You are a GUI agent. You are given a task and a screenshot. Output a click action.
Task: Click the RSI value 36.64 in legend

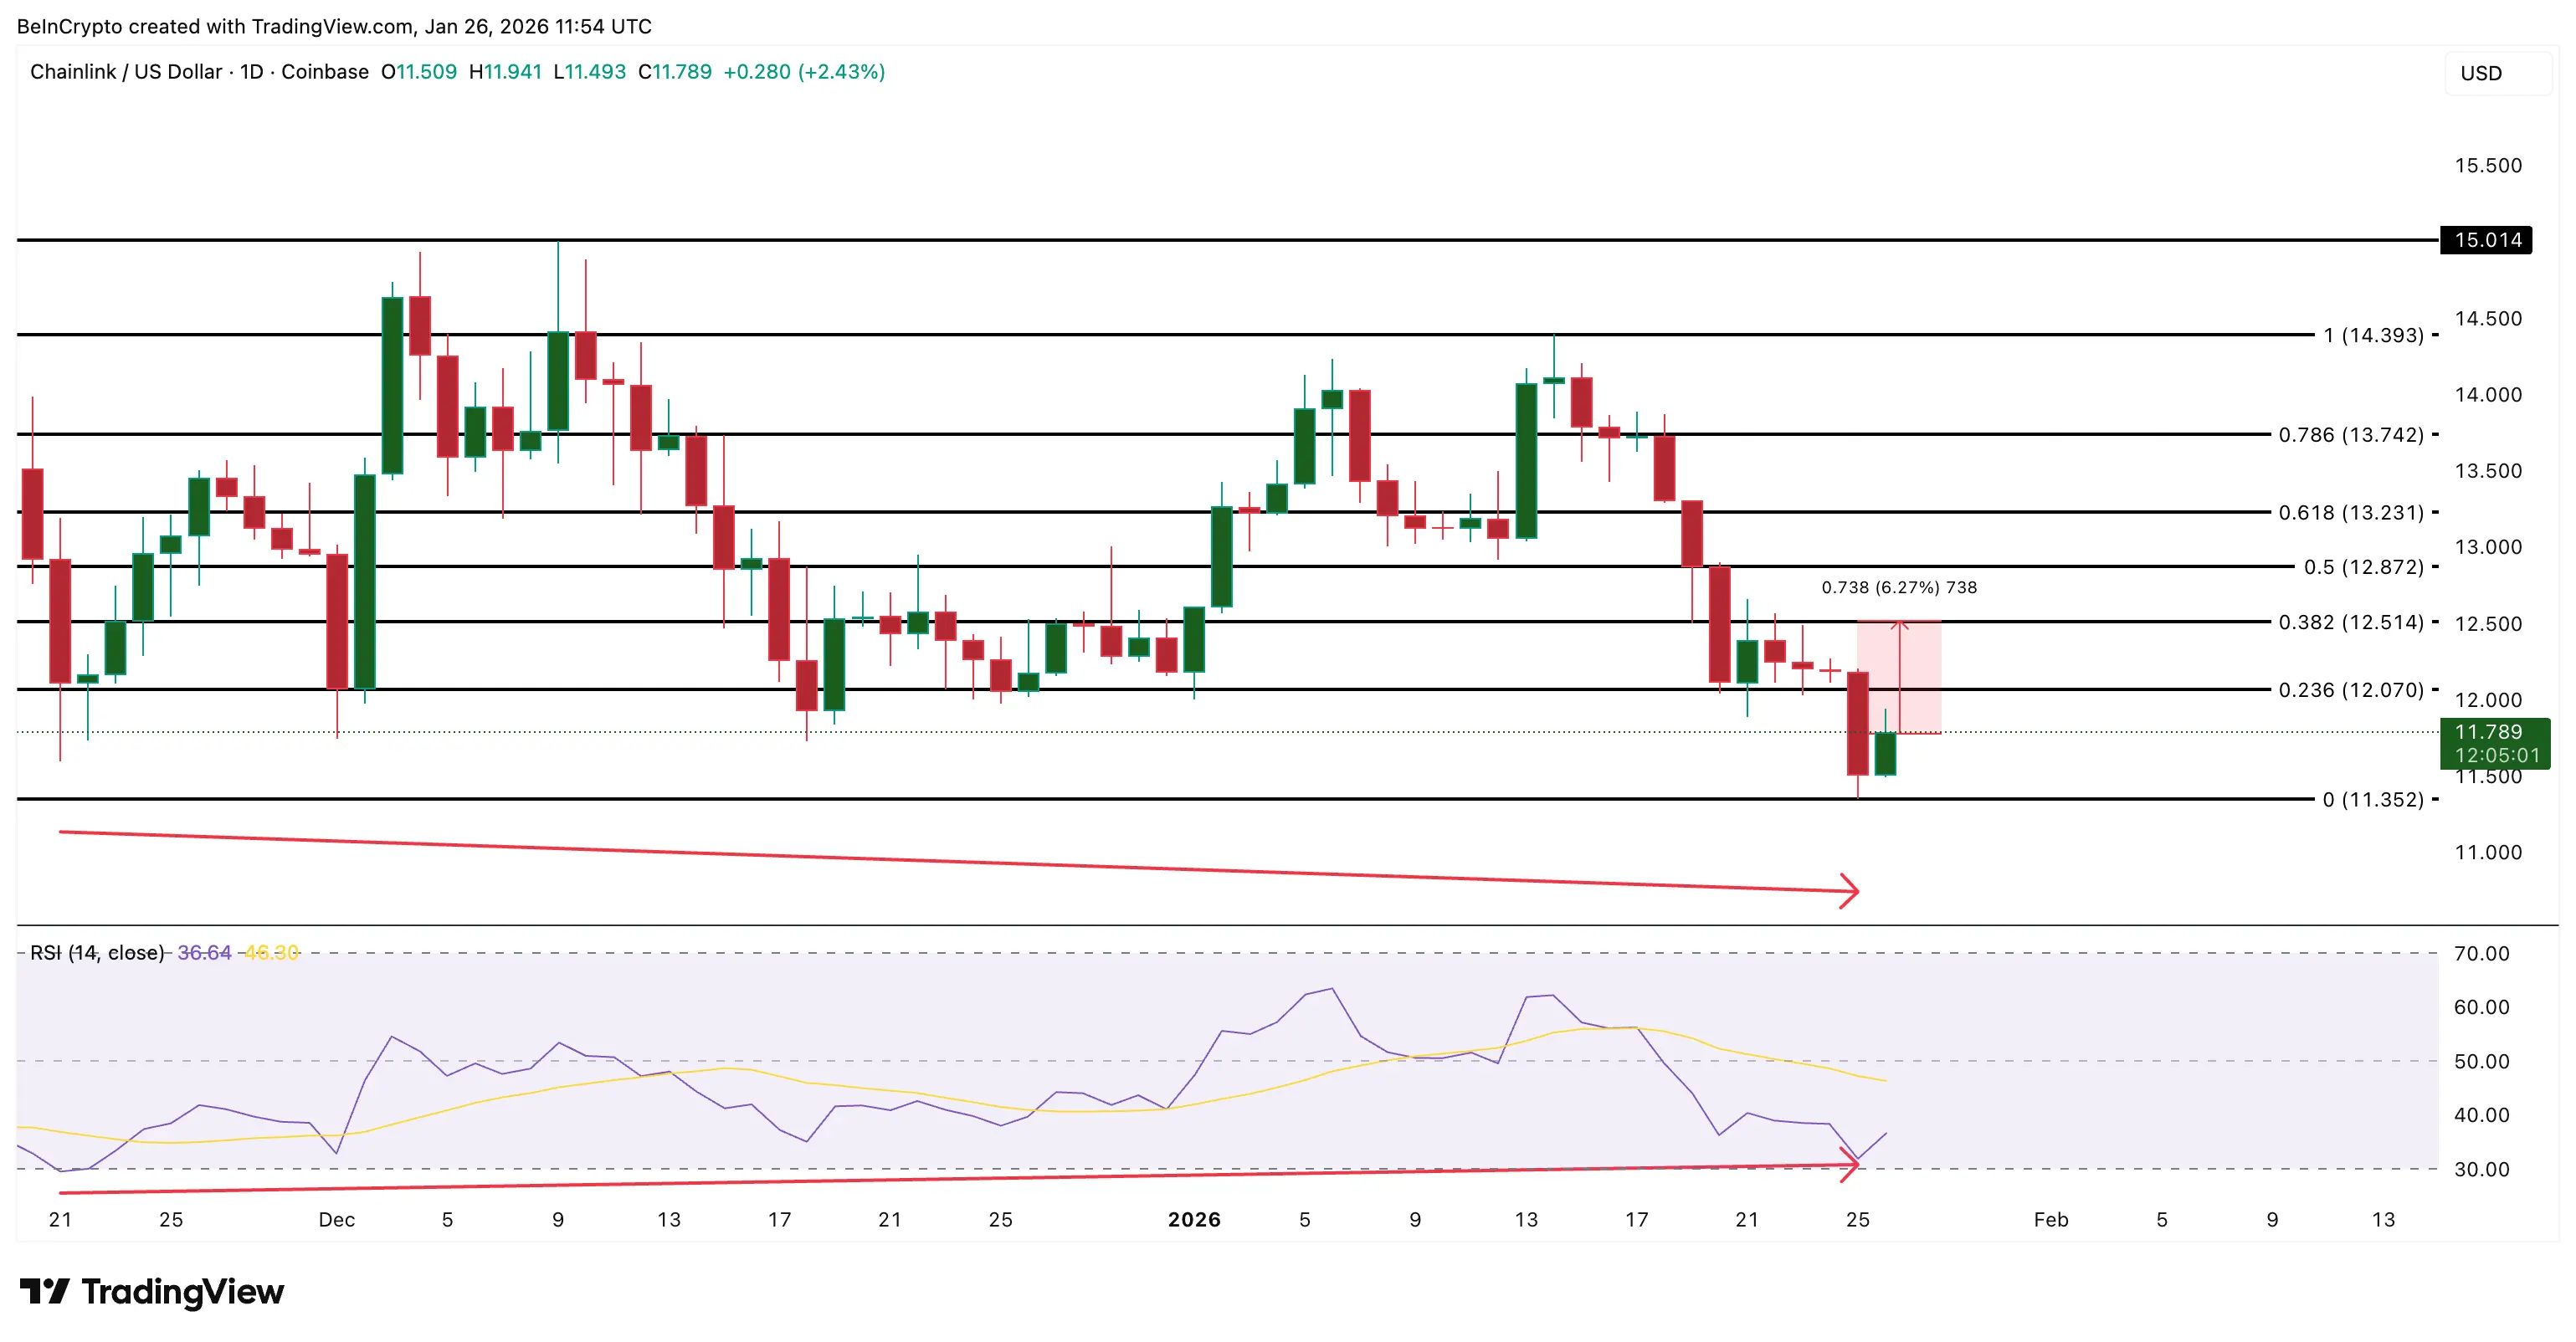click(204, 952)
